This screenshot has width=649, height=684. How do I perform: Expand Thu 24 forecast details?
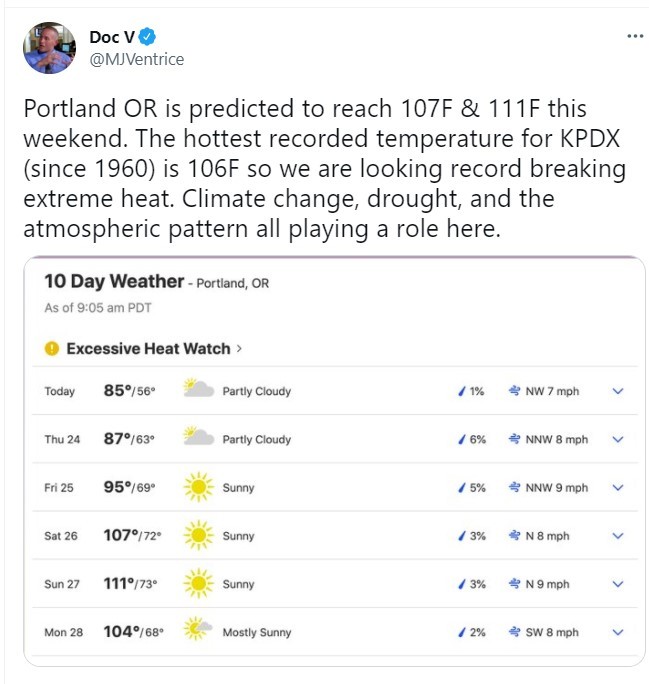pos(618,439)
